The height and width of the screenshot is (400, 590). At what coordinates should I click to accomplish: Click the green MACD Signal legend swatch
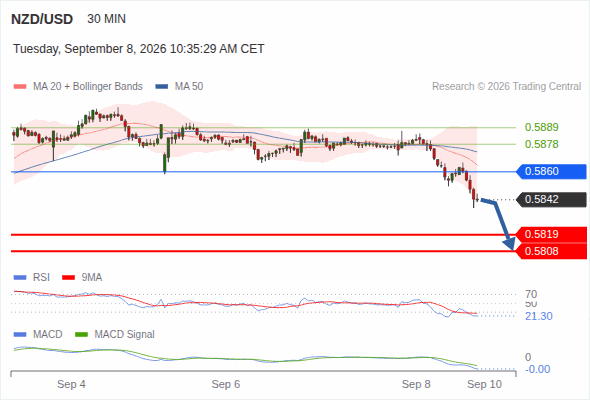81,335
